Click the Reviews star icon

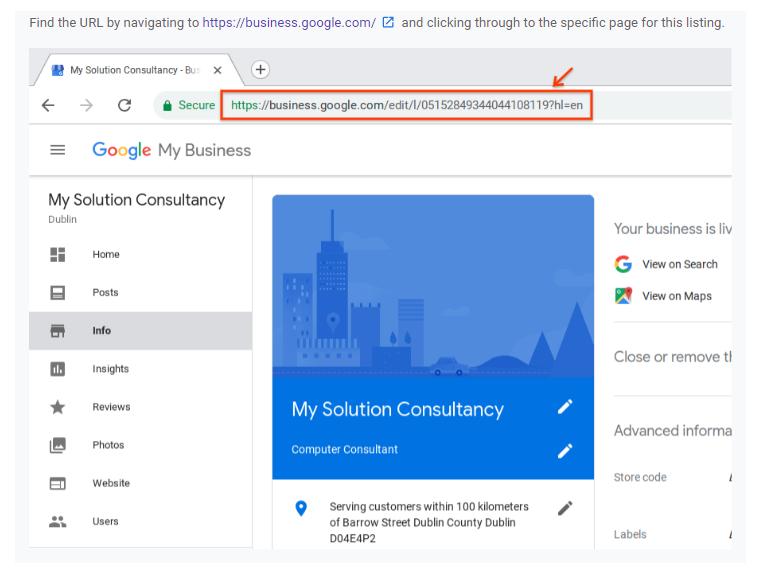point(58,407)
